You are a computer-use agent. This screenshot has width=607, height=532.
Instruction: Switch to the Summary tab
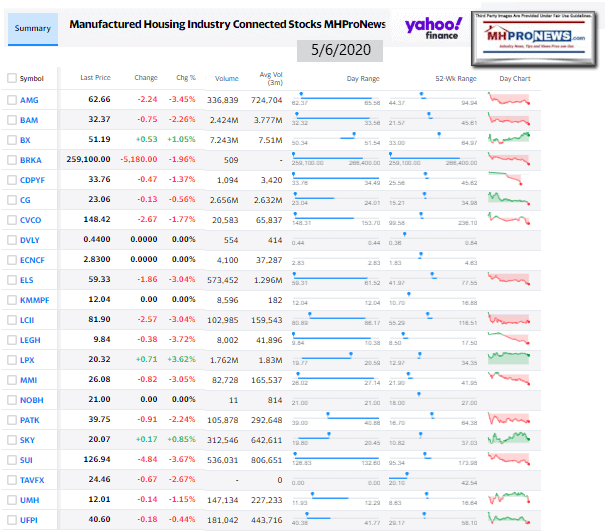click(x=31, y=28)
